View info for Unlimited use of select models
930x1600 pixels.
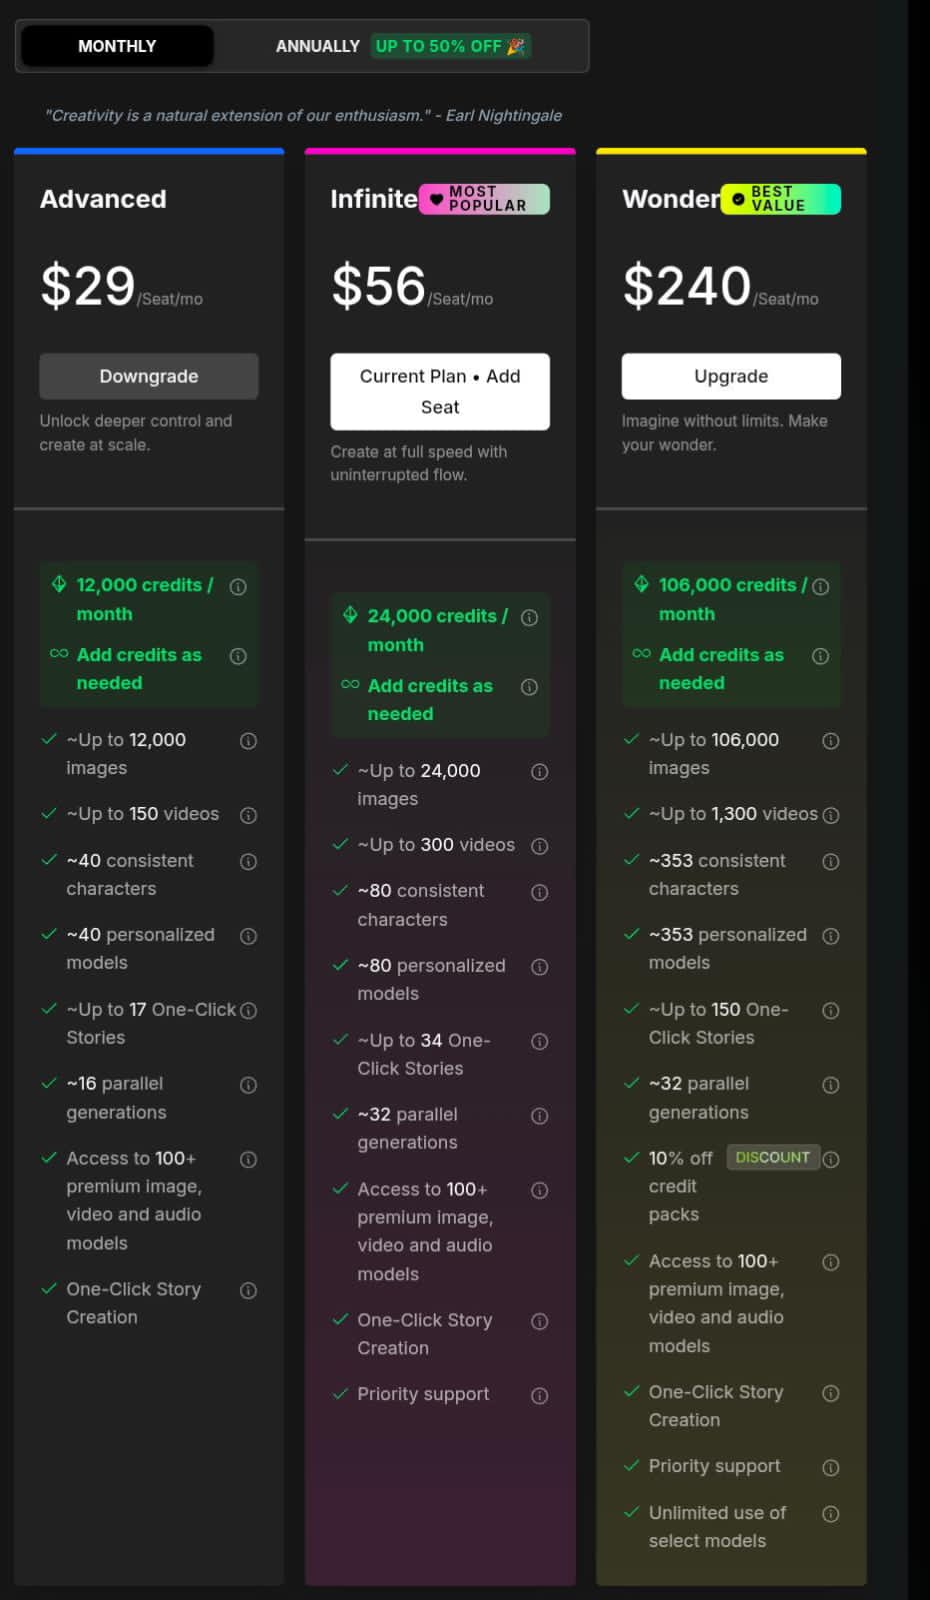[831, 1514]
